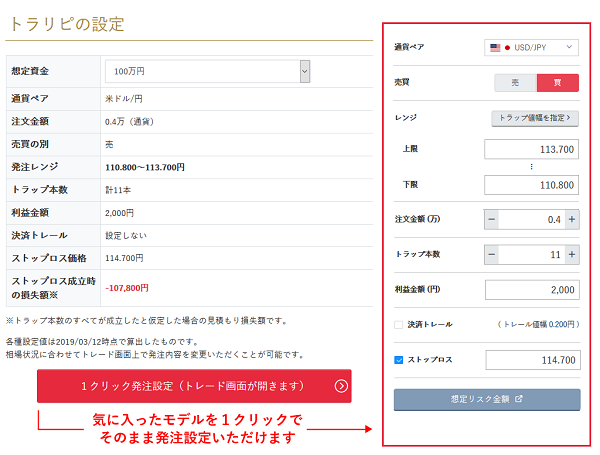Click the 0.4万（通貨） value text
Image resolution: width=600 pixels, height=455 pixels.
(x=129, y=122)
